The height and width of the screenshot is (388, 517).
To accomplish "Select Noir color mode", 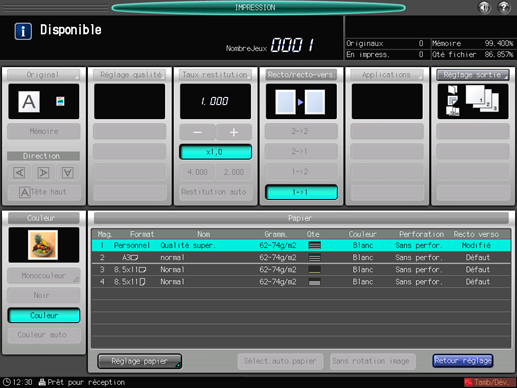I will pos(44,295).
